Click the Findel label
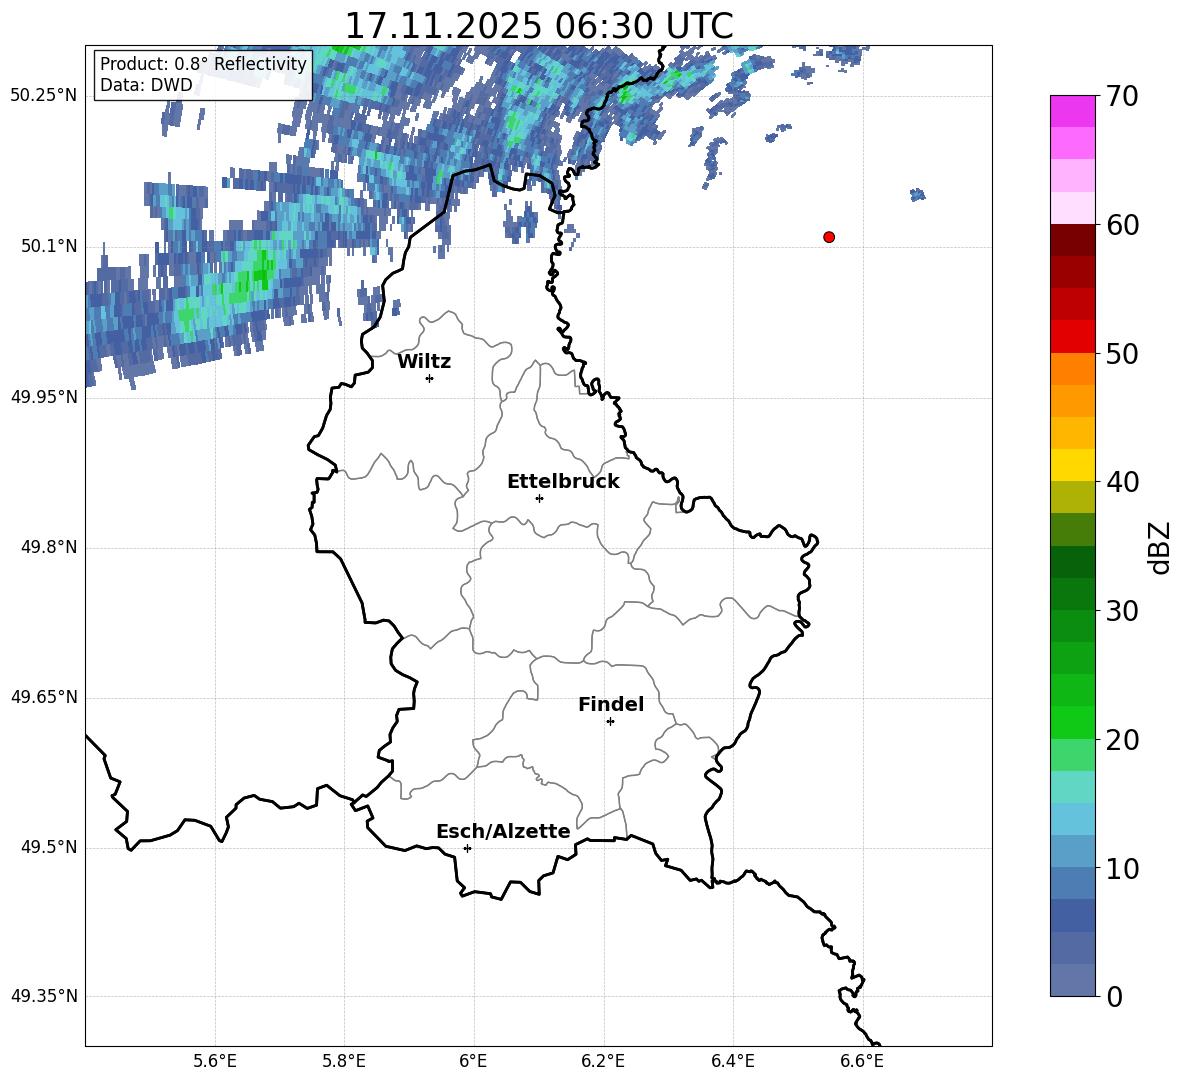This screenshot has height=1081, width=1184. 611,704
